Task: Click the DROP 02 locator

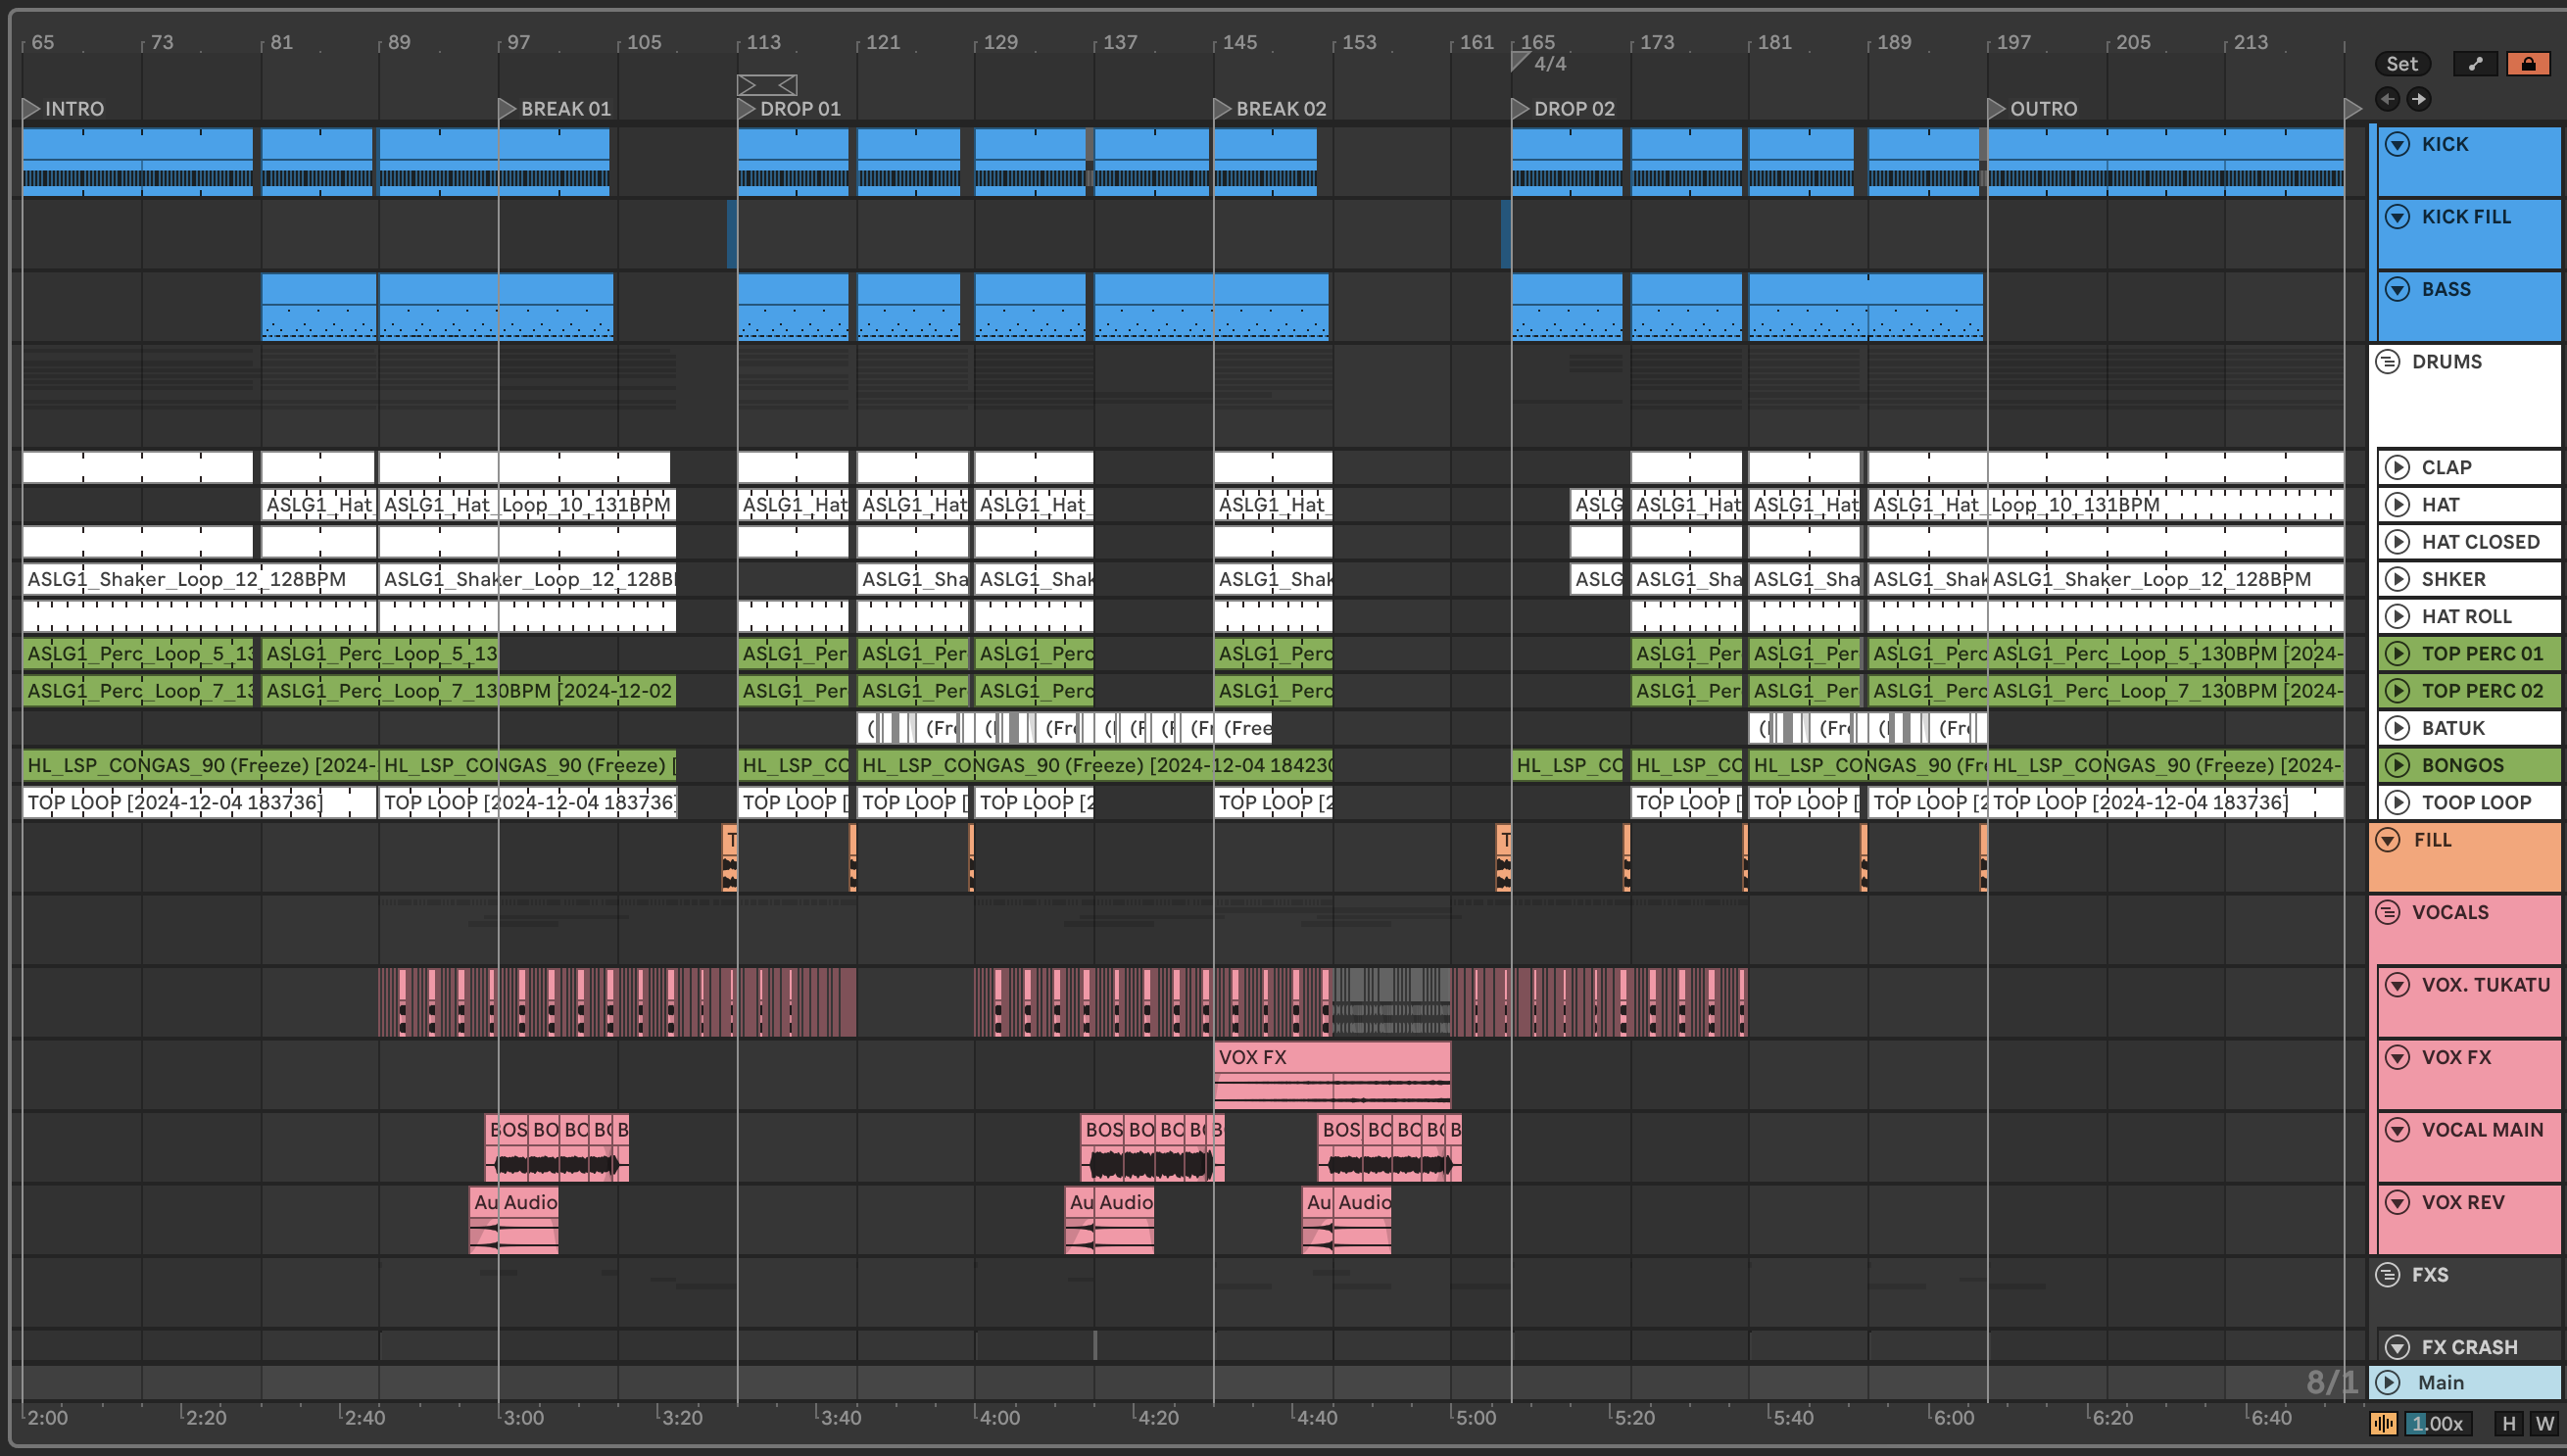Action: click(1564, 108)
